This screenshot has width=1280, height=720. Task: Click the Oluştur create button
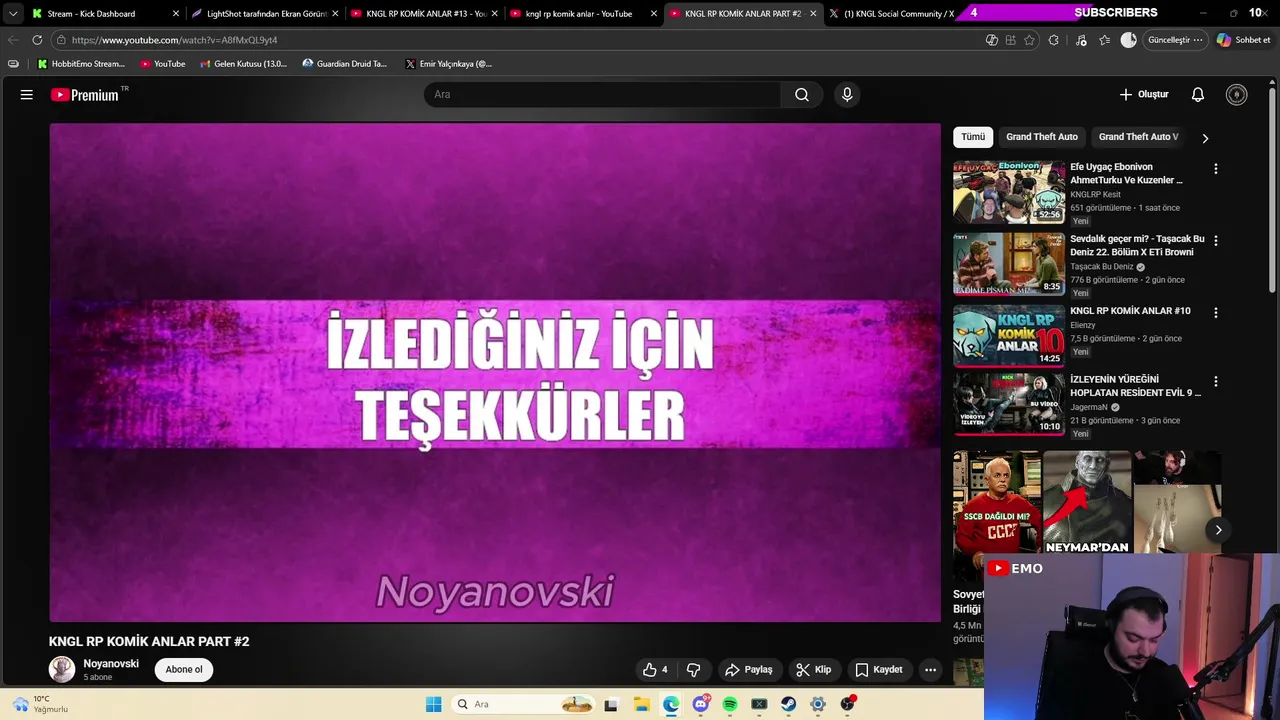[1144, 94]
